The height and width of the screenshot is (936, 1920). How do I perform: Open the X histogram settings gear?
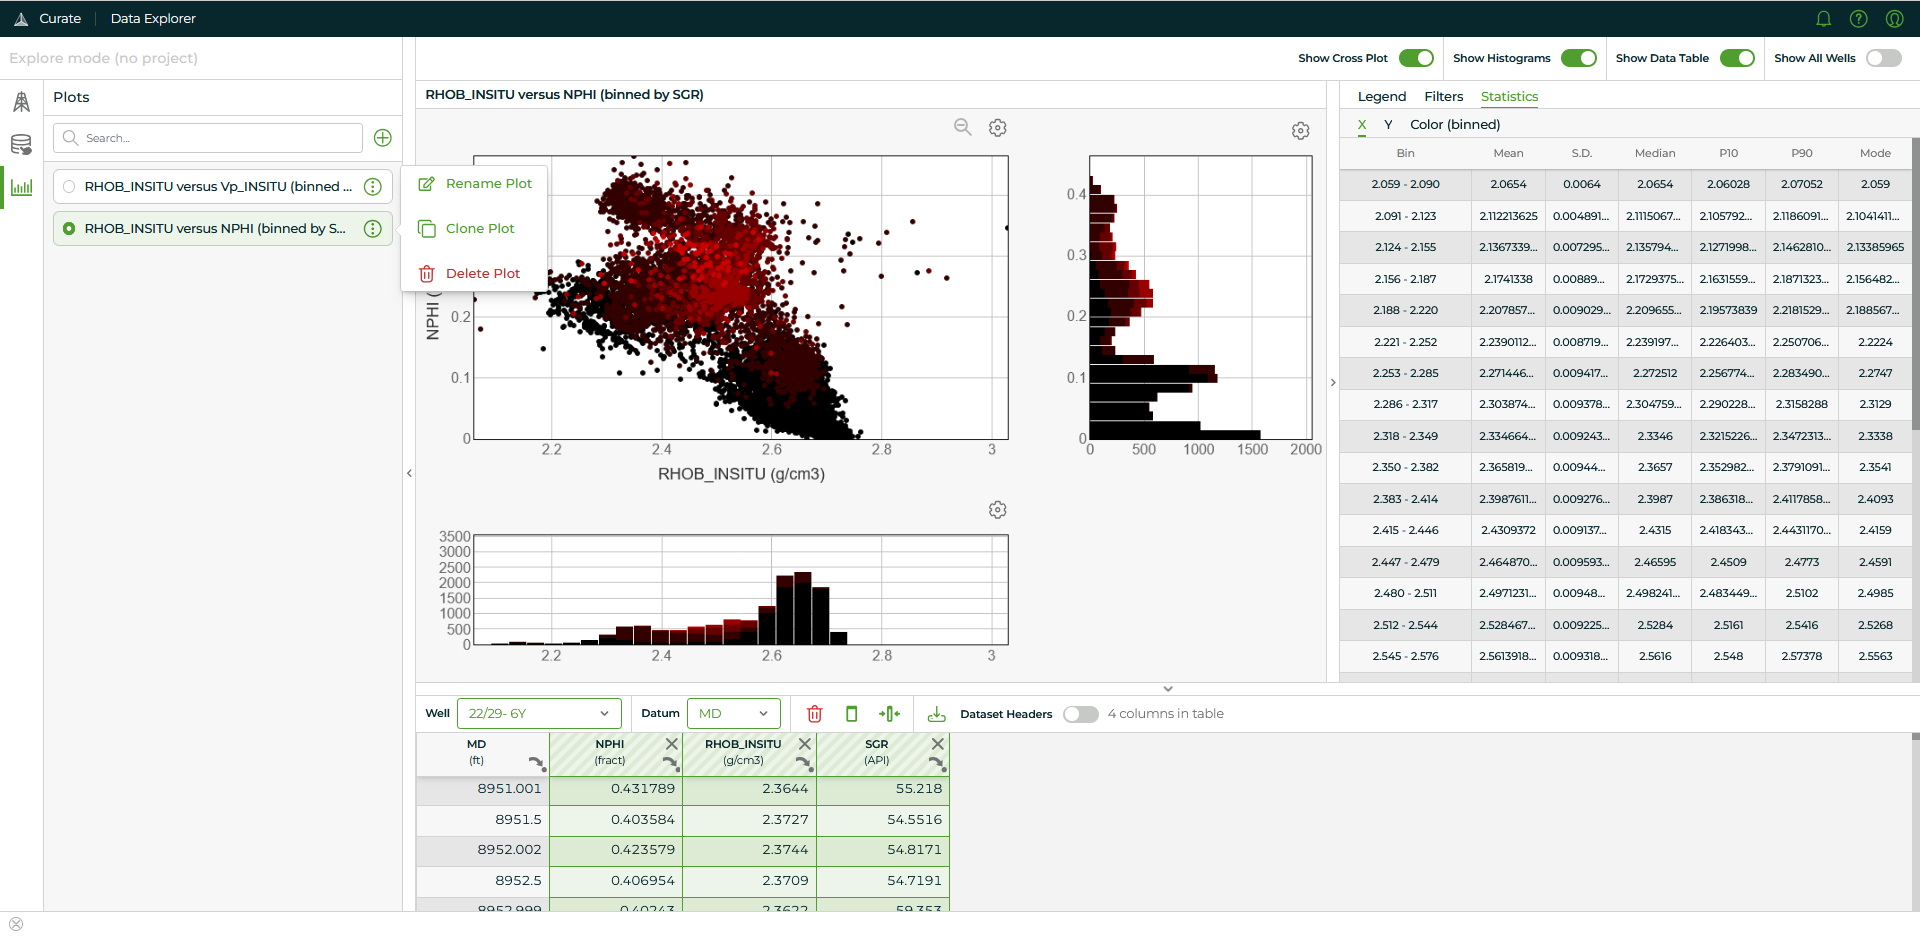pos(997,510)
